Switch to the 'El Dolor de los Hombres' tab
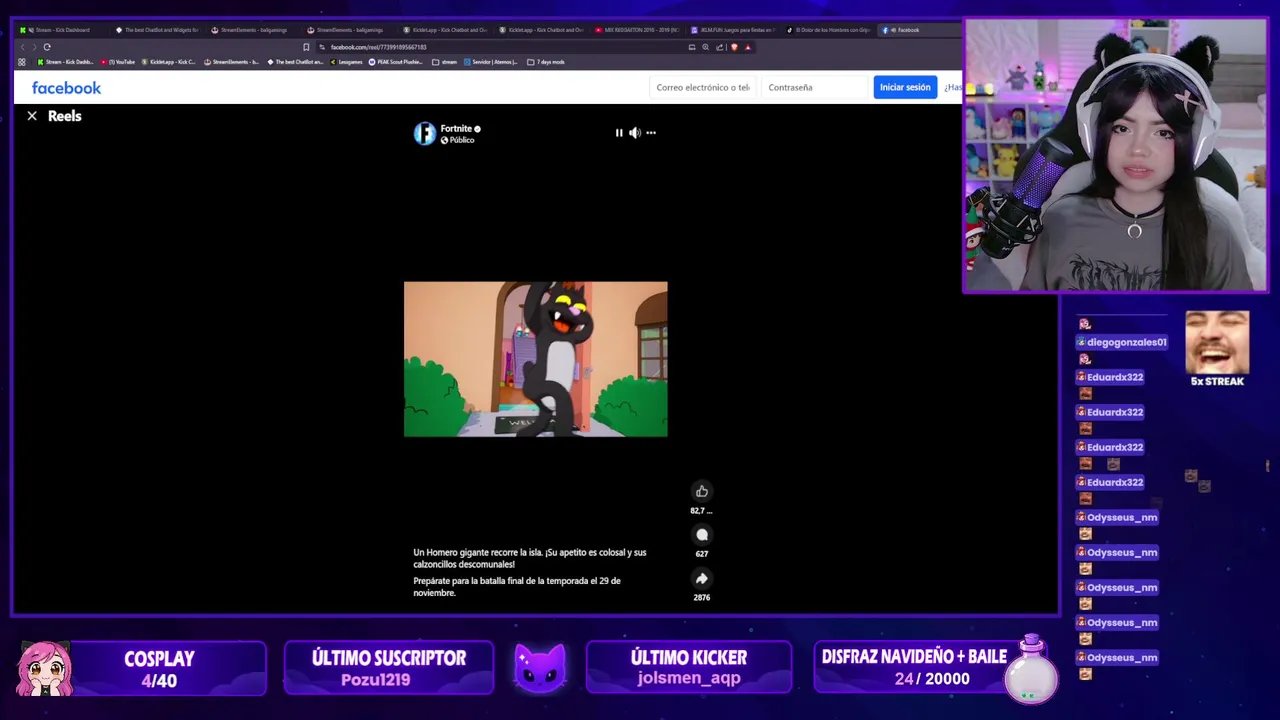Image resolution: width=1280 pixels, height=720 pixels. 828,30
